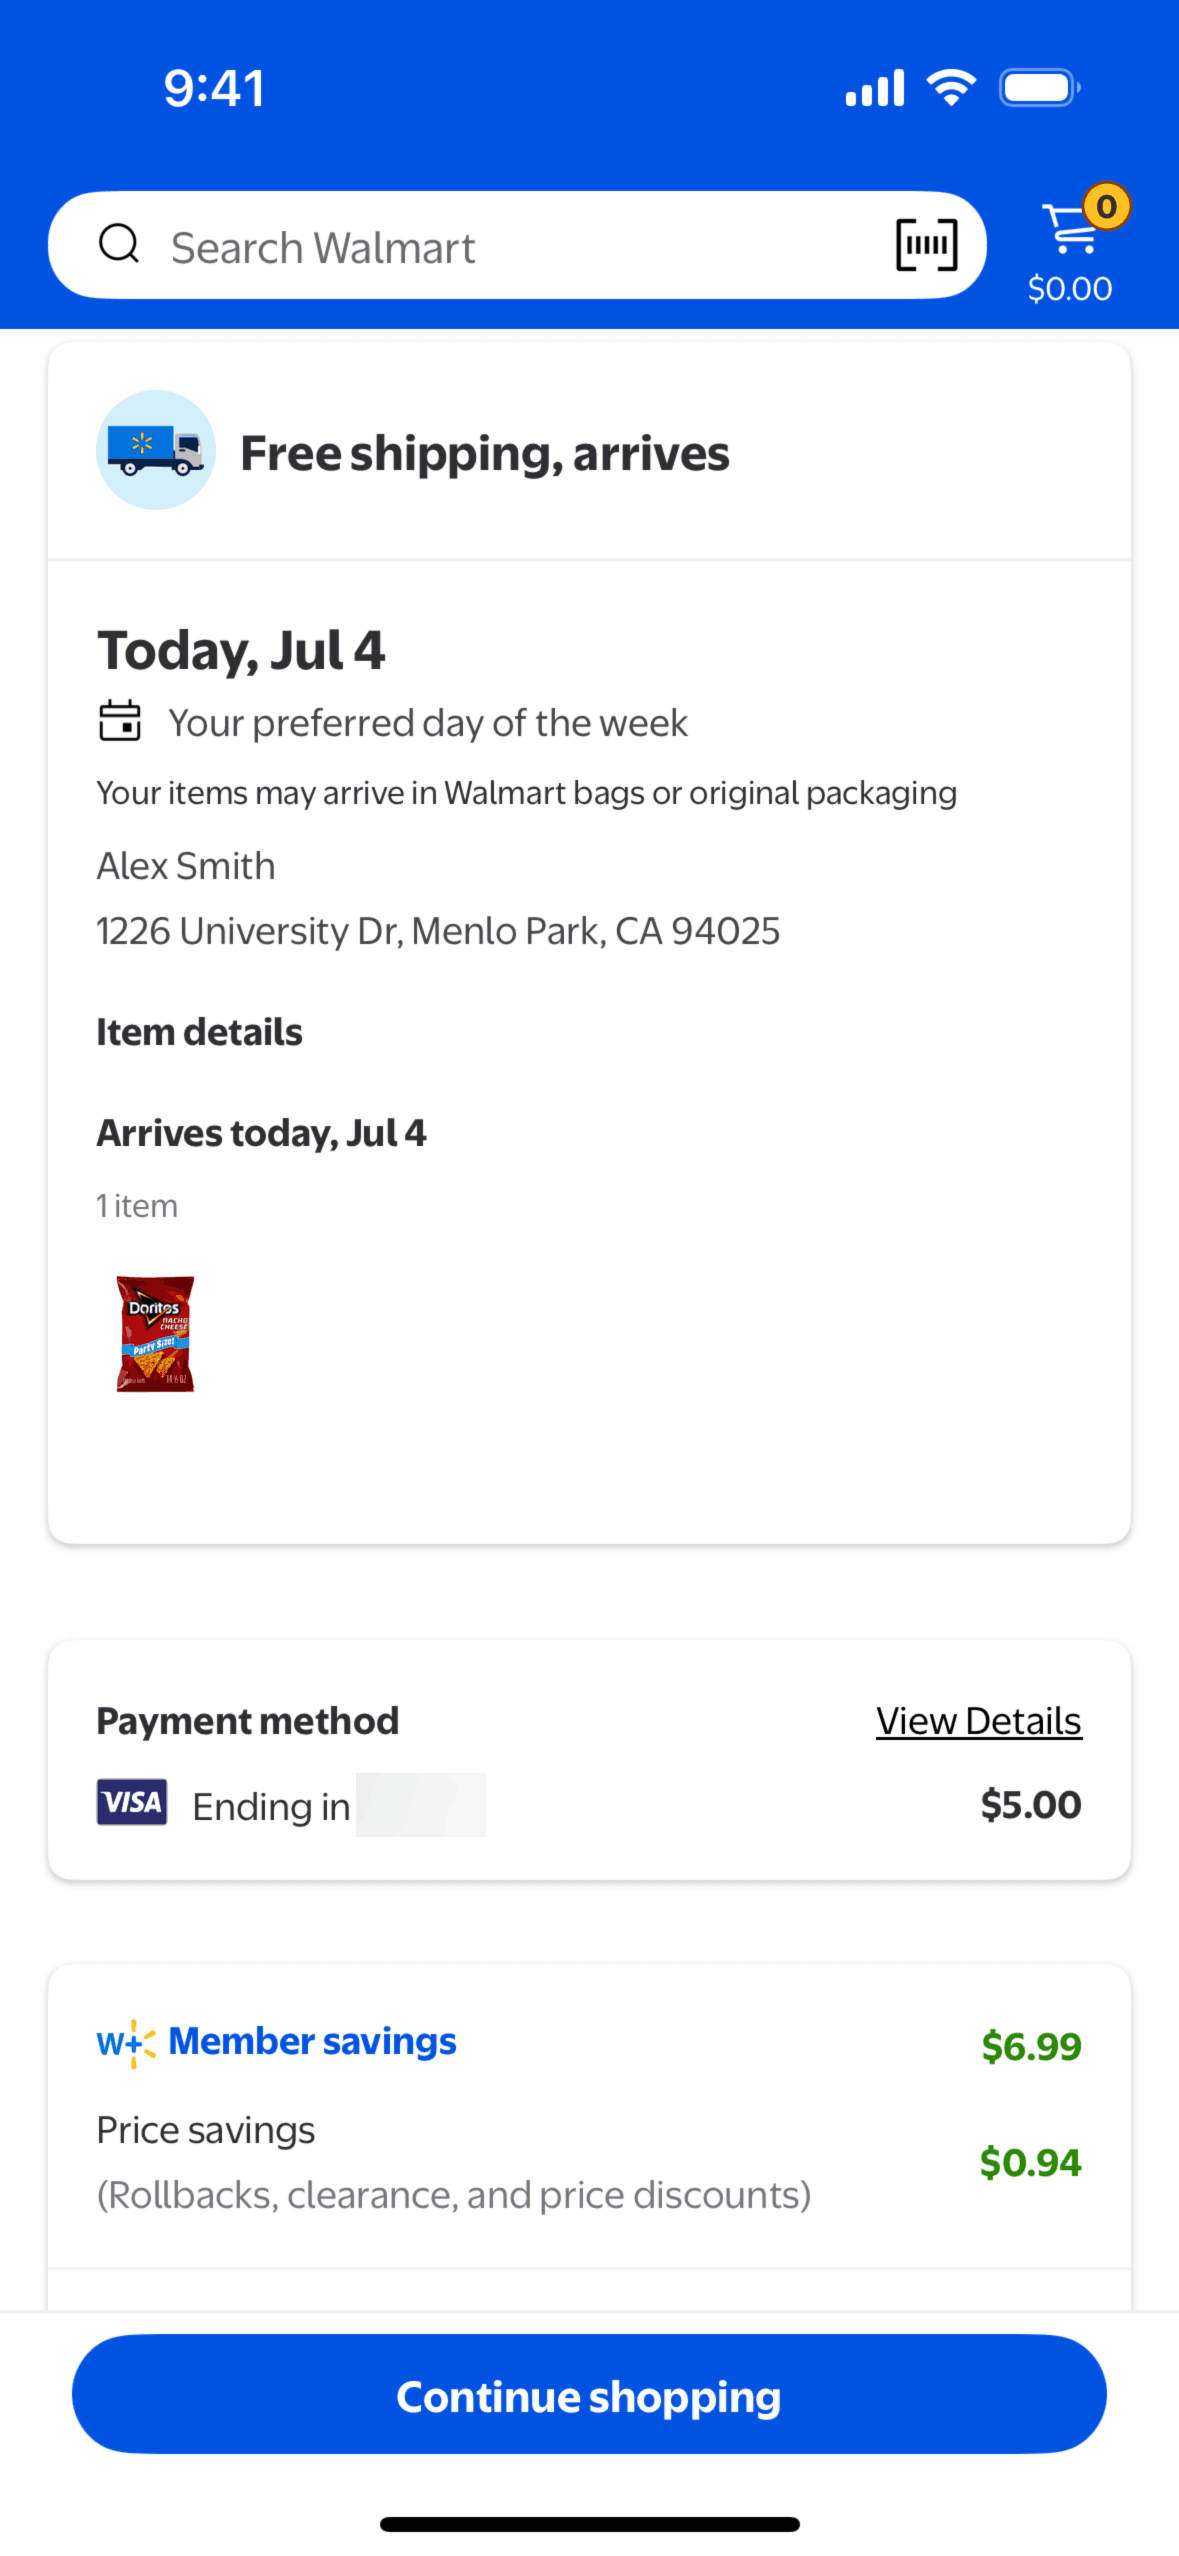Click in the Search Walmart field
1179x2556 pixels.
click(x=520, y=246)
